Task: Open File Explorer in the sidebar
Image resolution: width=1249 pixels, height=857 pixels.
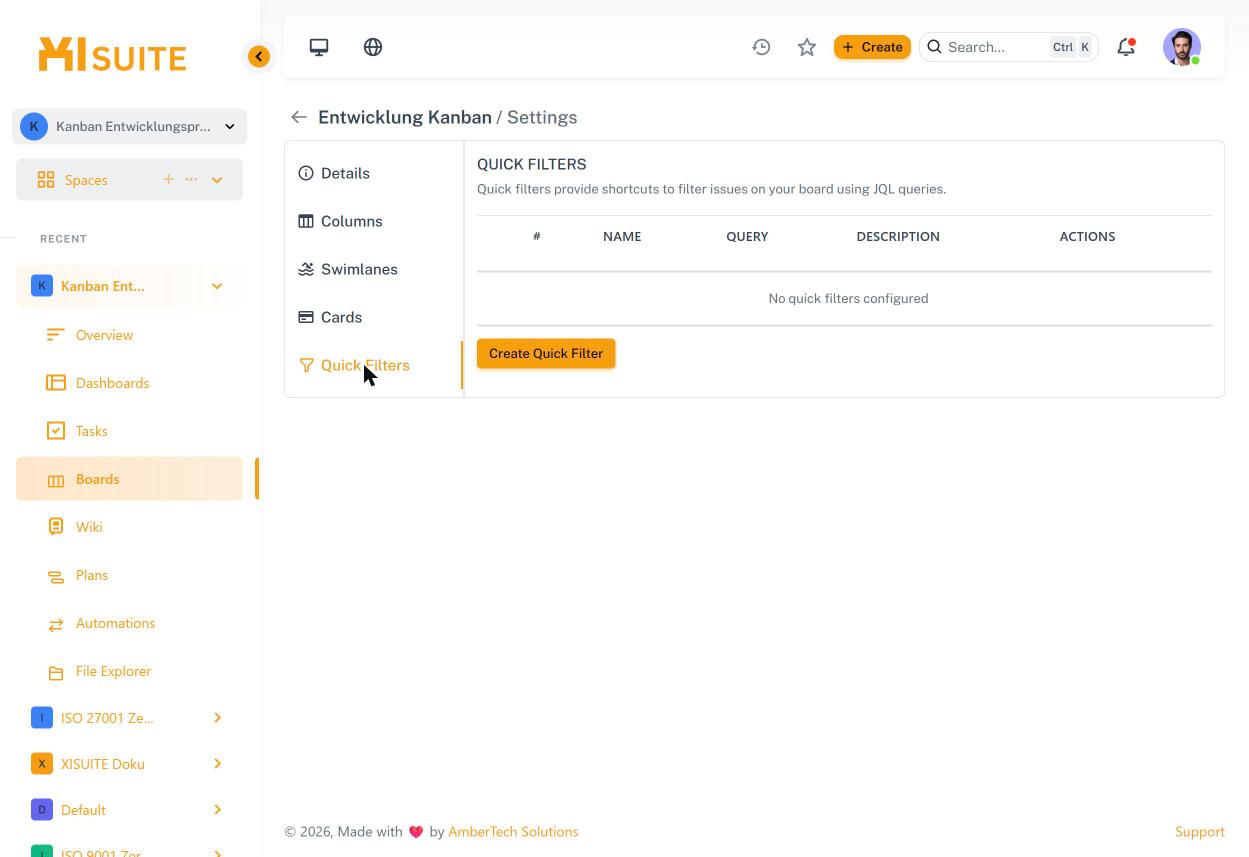Action: 129,671
